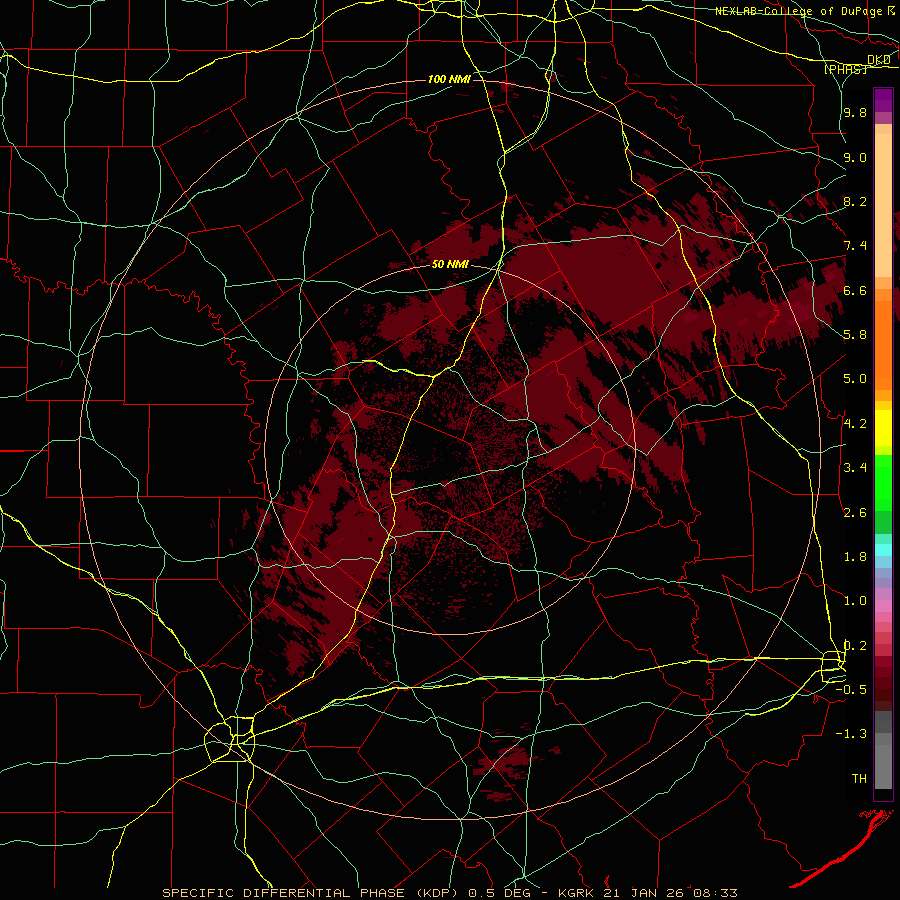
Task: Pick the dark orange segment of the color bar
Action: tap(883, 344)
